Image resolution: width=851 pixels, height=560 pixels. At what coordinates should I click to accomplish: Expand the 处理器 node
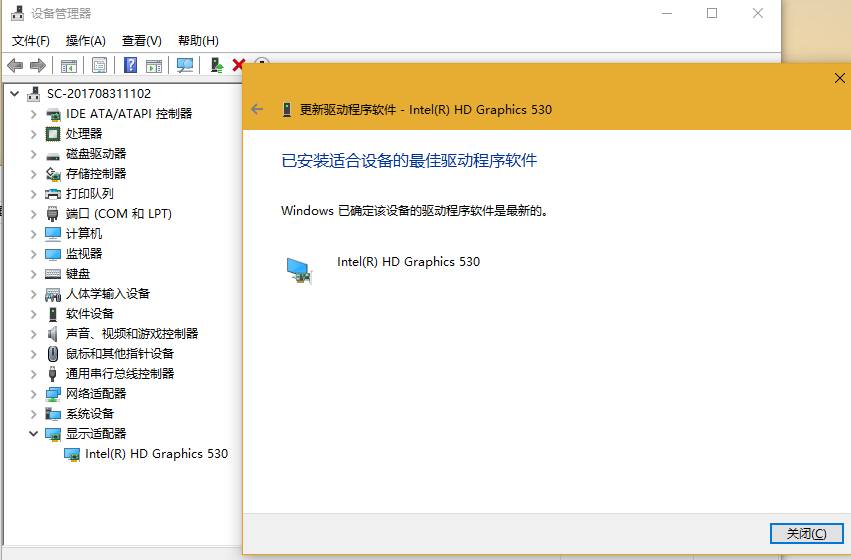34,134
